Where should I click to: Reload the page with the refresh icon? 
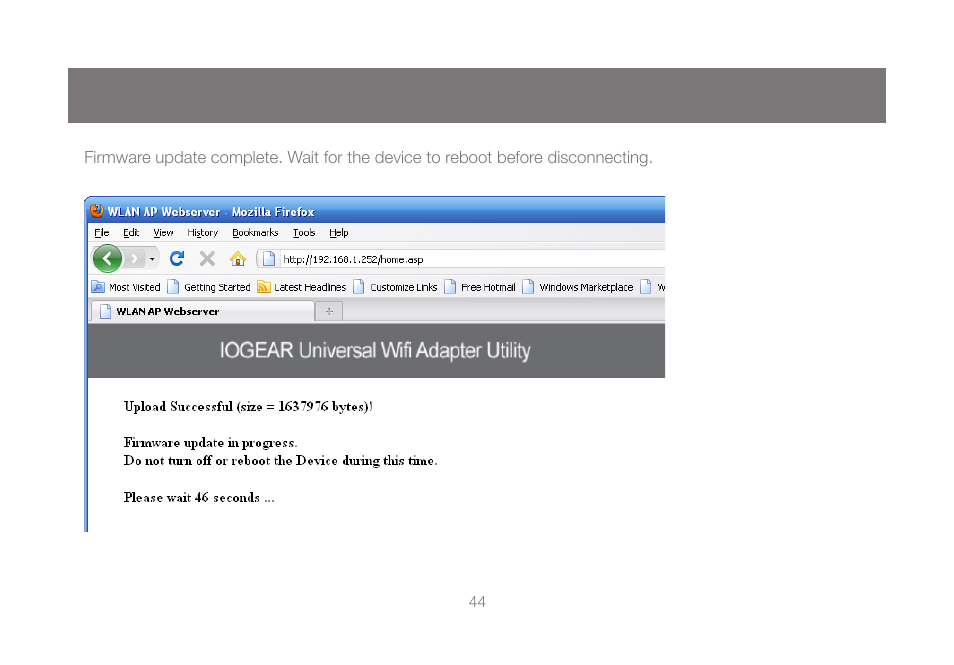point(176,259)
